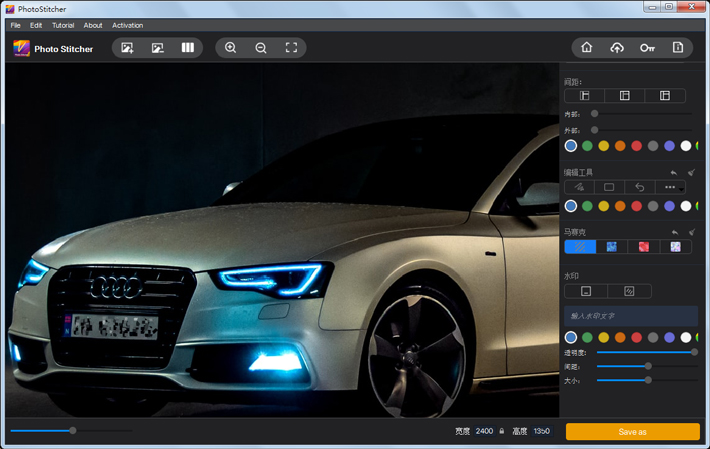Click the undo arrow beside 编辑工具 heading

674,172
